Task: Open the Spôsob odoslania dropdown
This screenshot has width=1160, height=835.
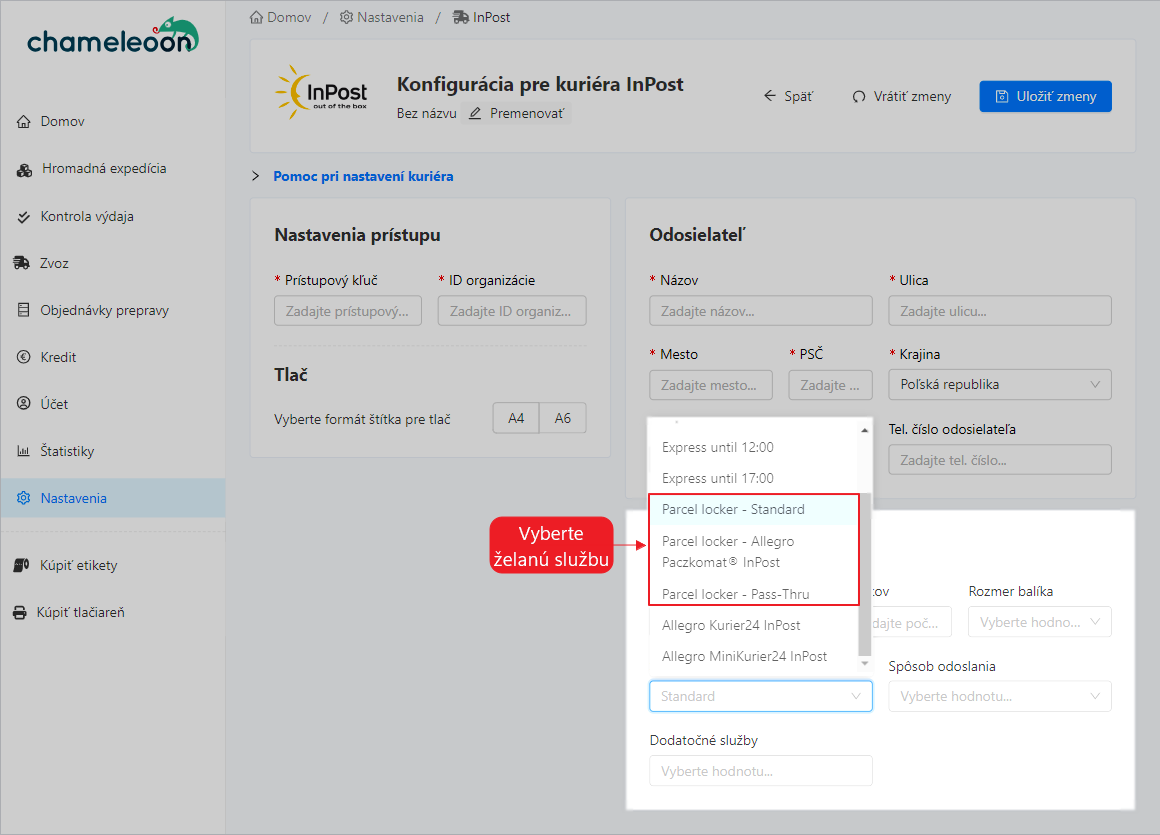Action: (x=999, y=696)
